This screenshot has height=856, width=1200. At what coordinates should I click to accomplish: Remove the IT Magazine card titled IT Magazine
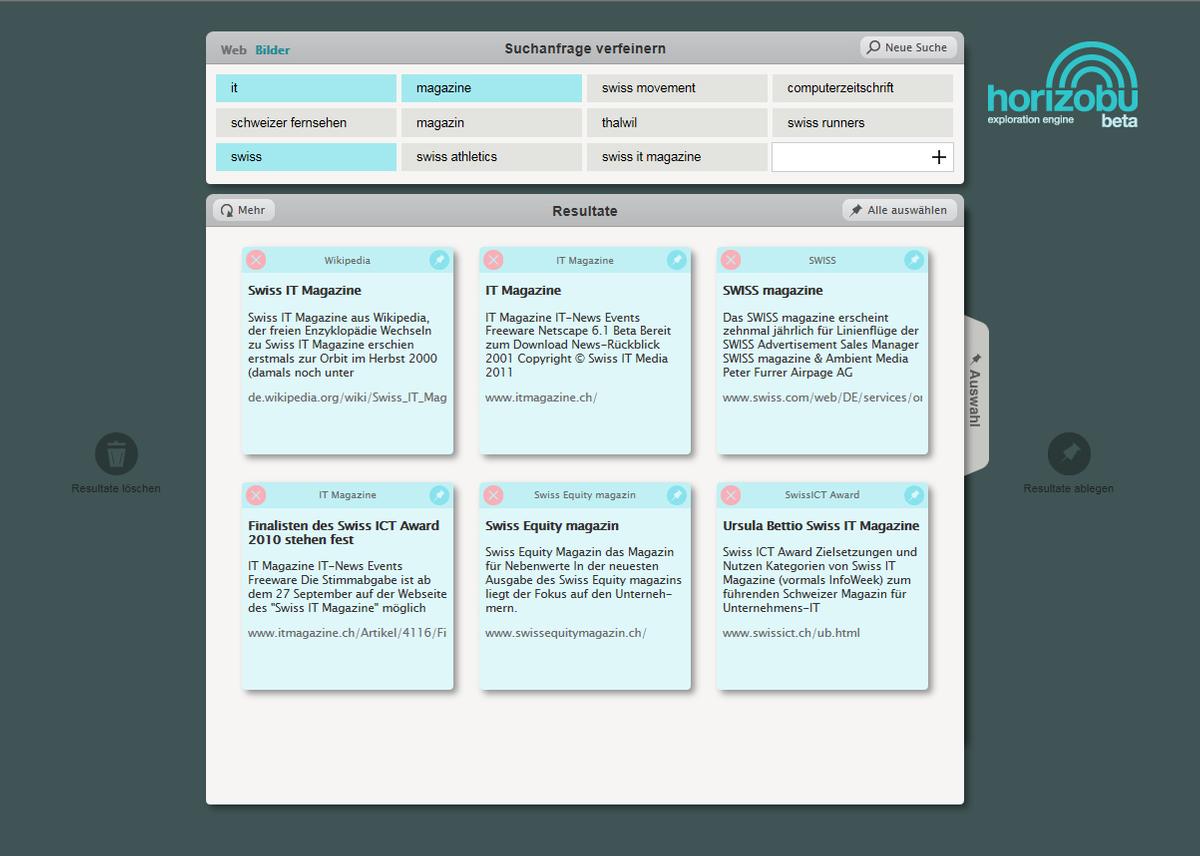[493, 260]
